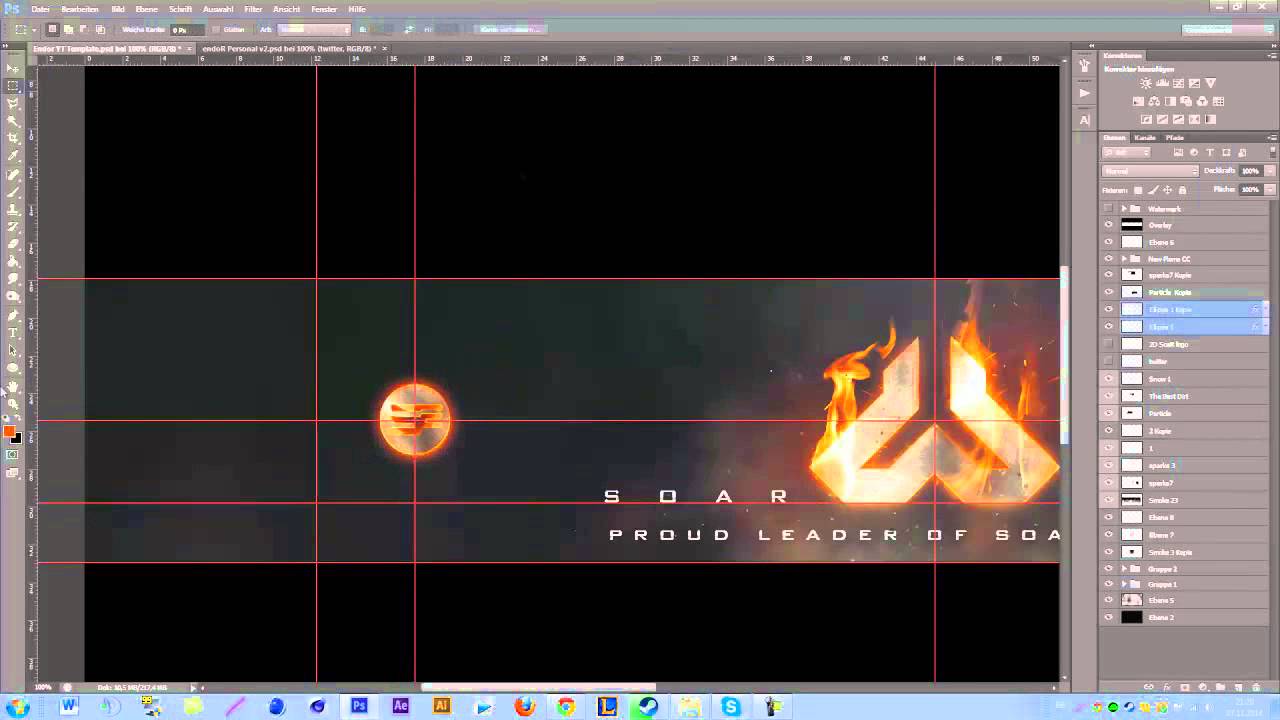Switch to the Kanäle tab

pos(1145,137)
